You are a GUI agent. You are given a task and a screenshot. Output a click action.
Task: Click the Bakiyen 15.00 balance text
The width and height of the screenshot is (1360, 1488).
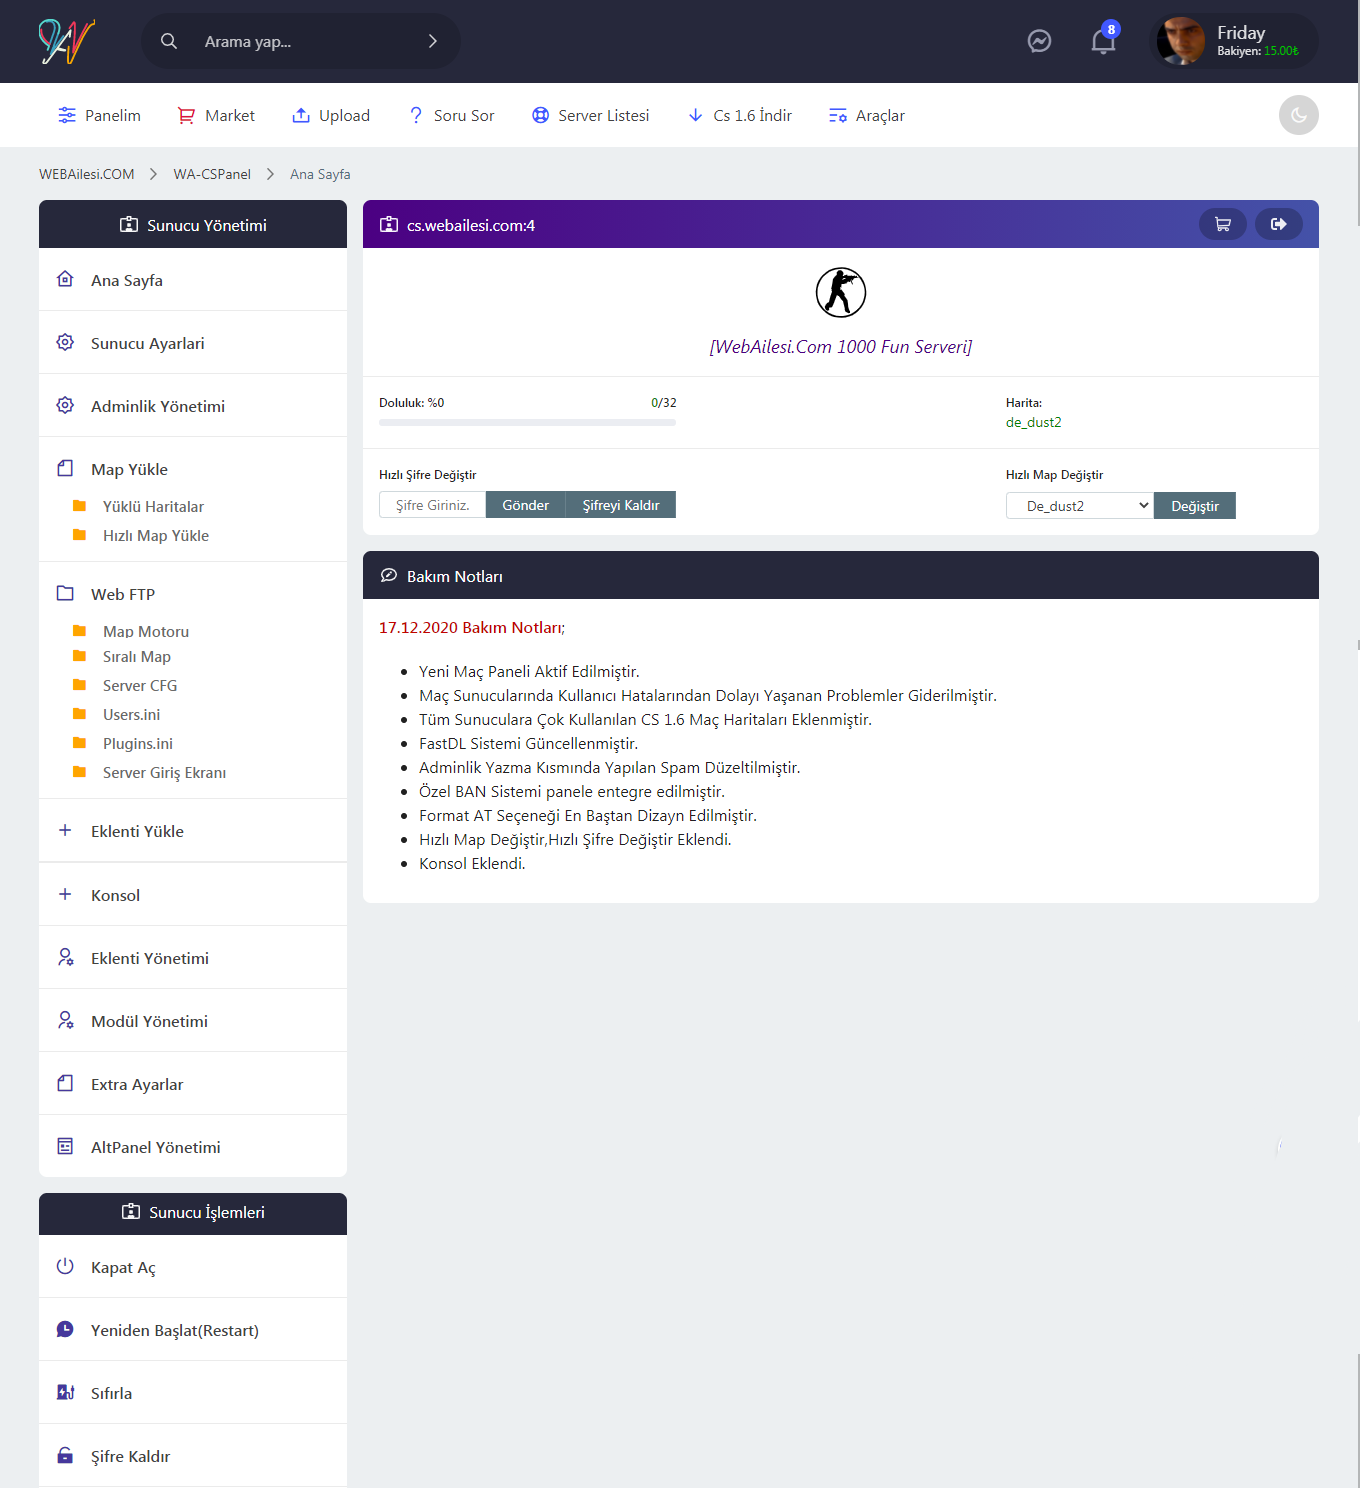[x=1257, y=51]
